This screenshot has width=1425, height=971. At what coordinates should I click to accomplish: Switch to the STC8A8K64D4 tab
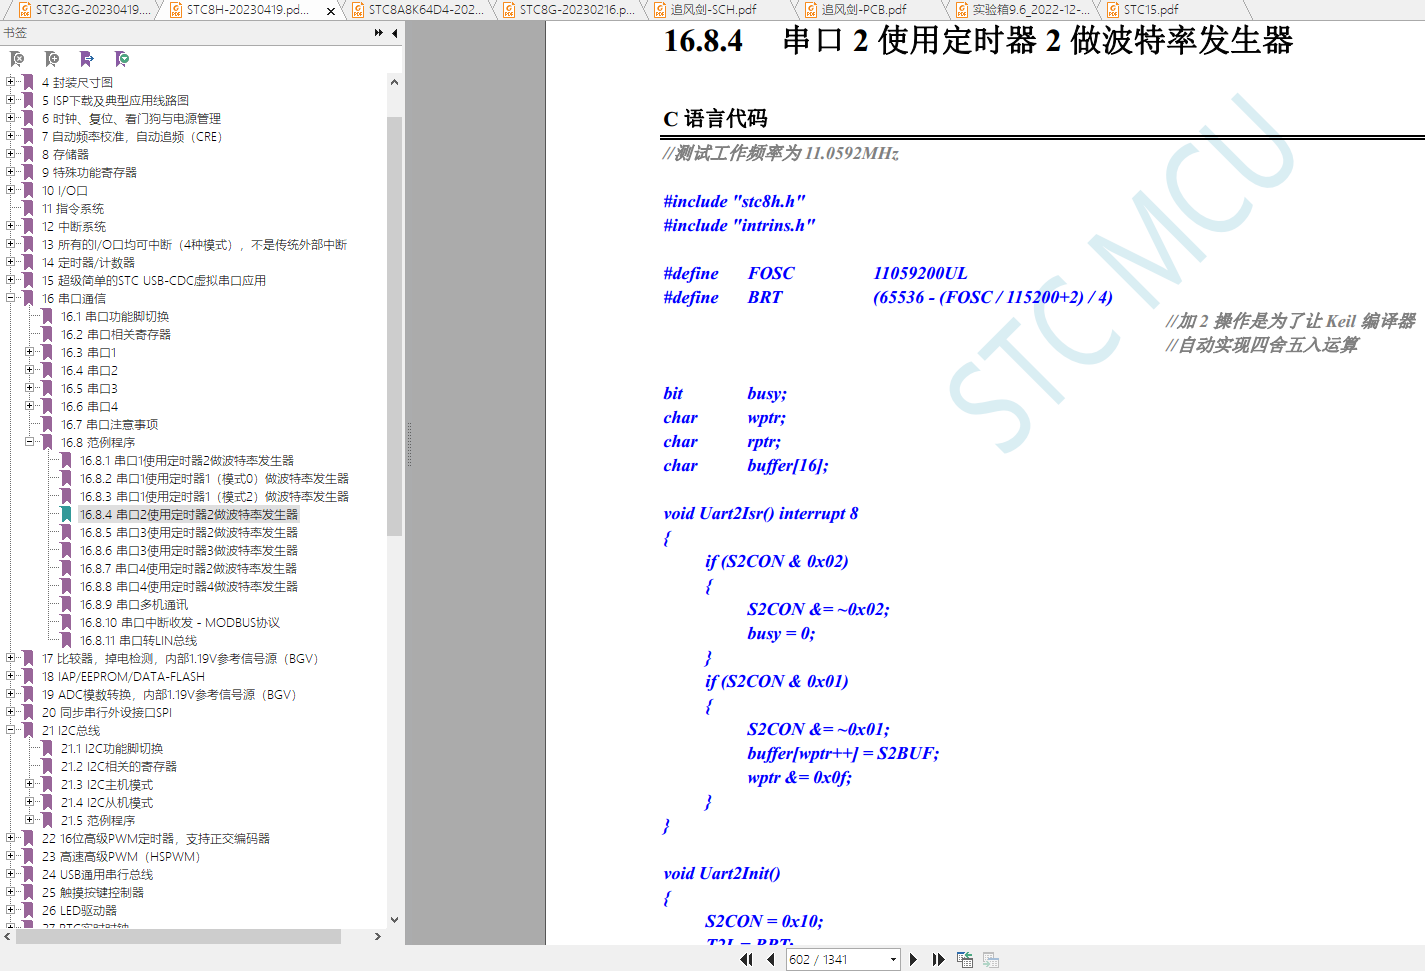(x=419, y=10)
